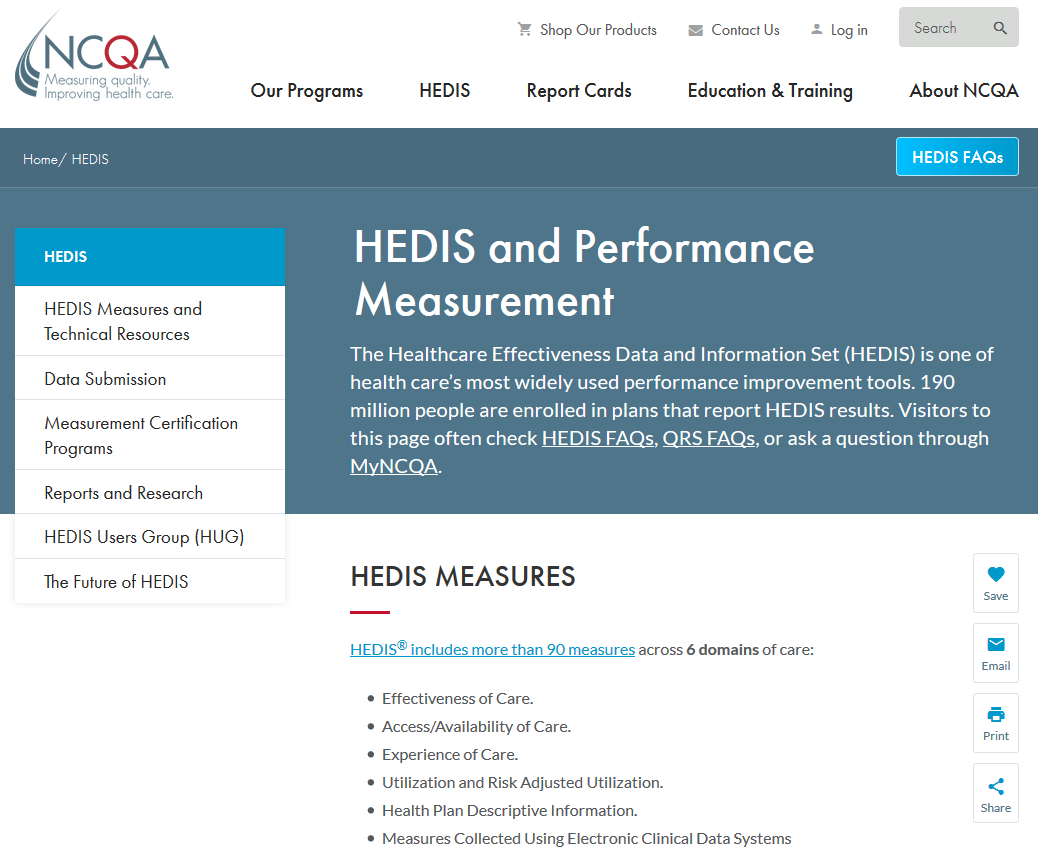Click the Email envelope icon in side panel

tap(996, 644)
